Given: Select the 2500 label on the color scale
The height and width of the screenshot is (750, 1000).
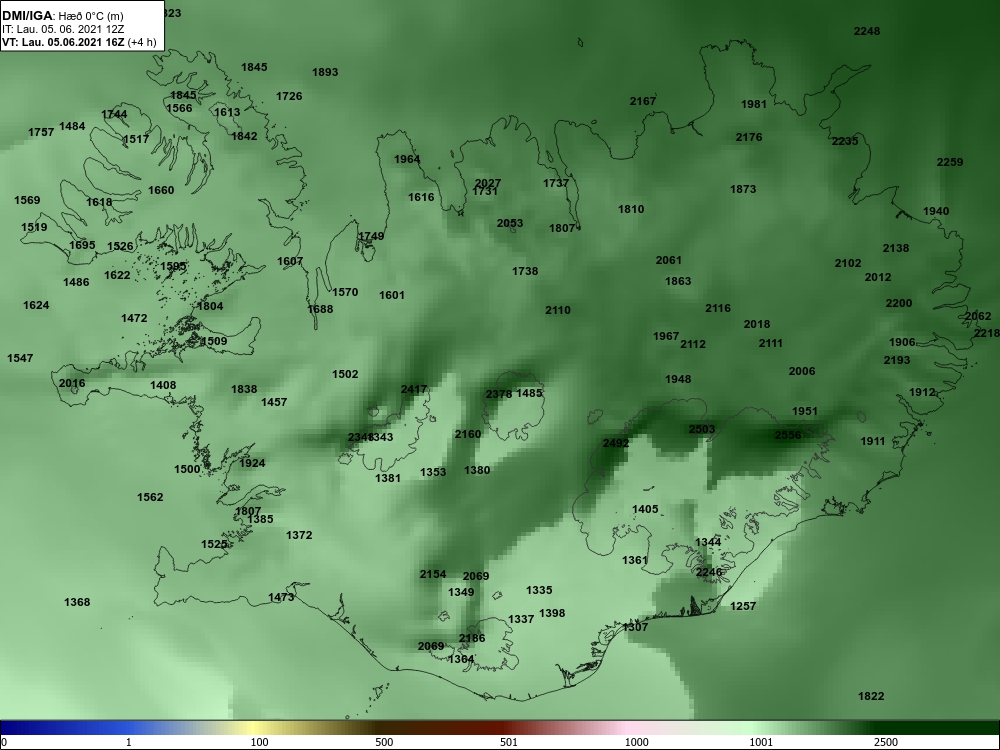Looking at the screenshot, I should point(886,742).
